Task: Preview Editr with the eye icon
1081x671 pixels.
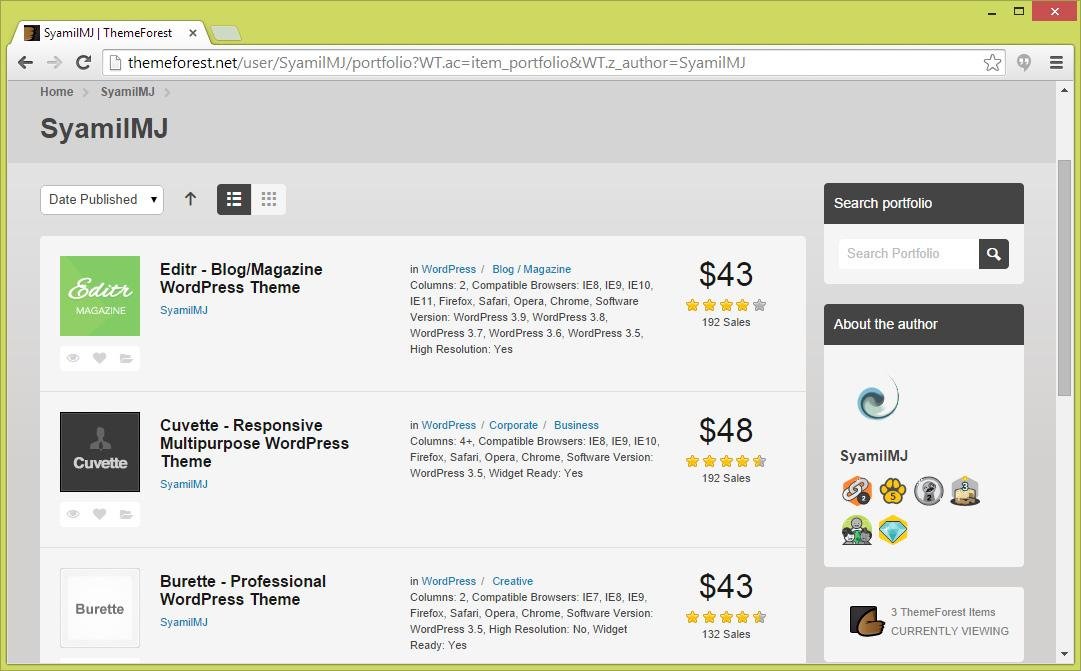Action: pyautogui.click(x=73, y=358)
